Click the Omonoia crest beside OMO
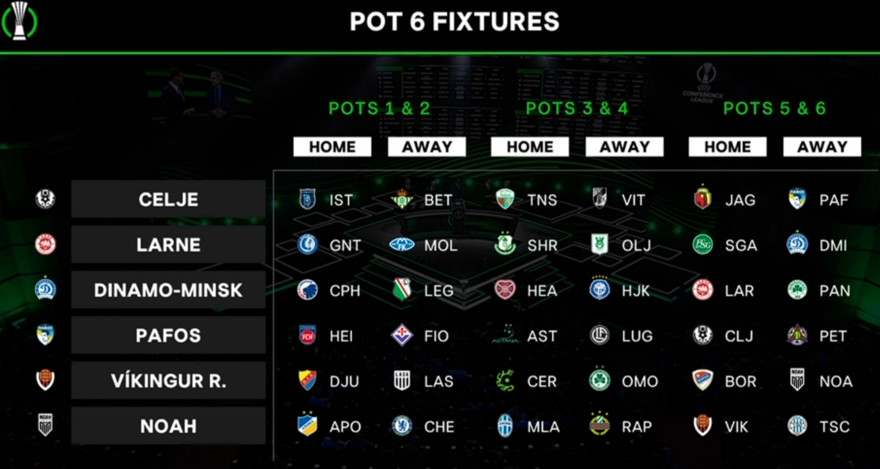 click(599, 381)
